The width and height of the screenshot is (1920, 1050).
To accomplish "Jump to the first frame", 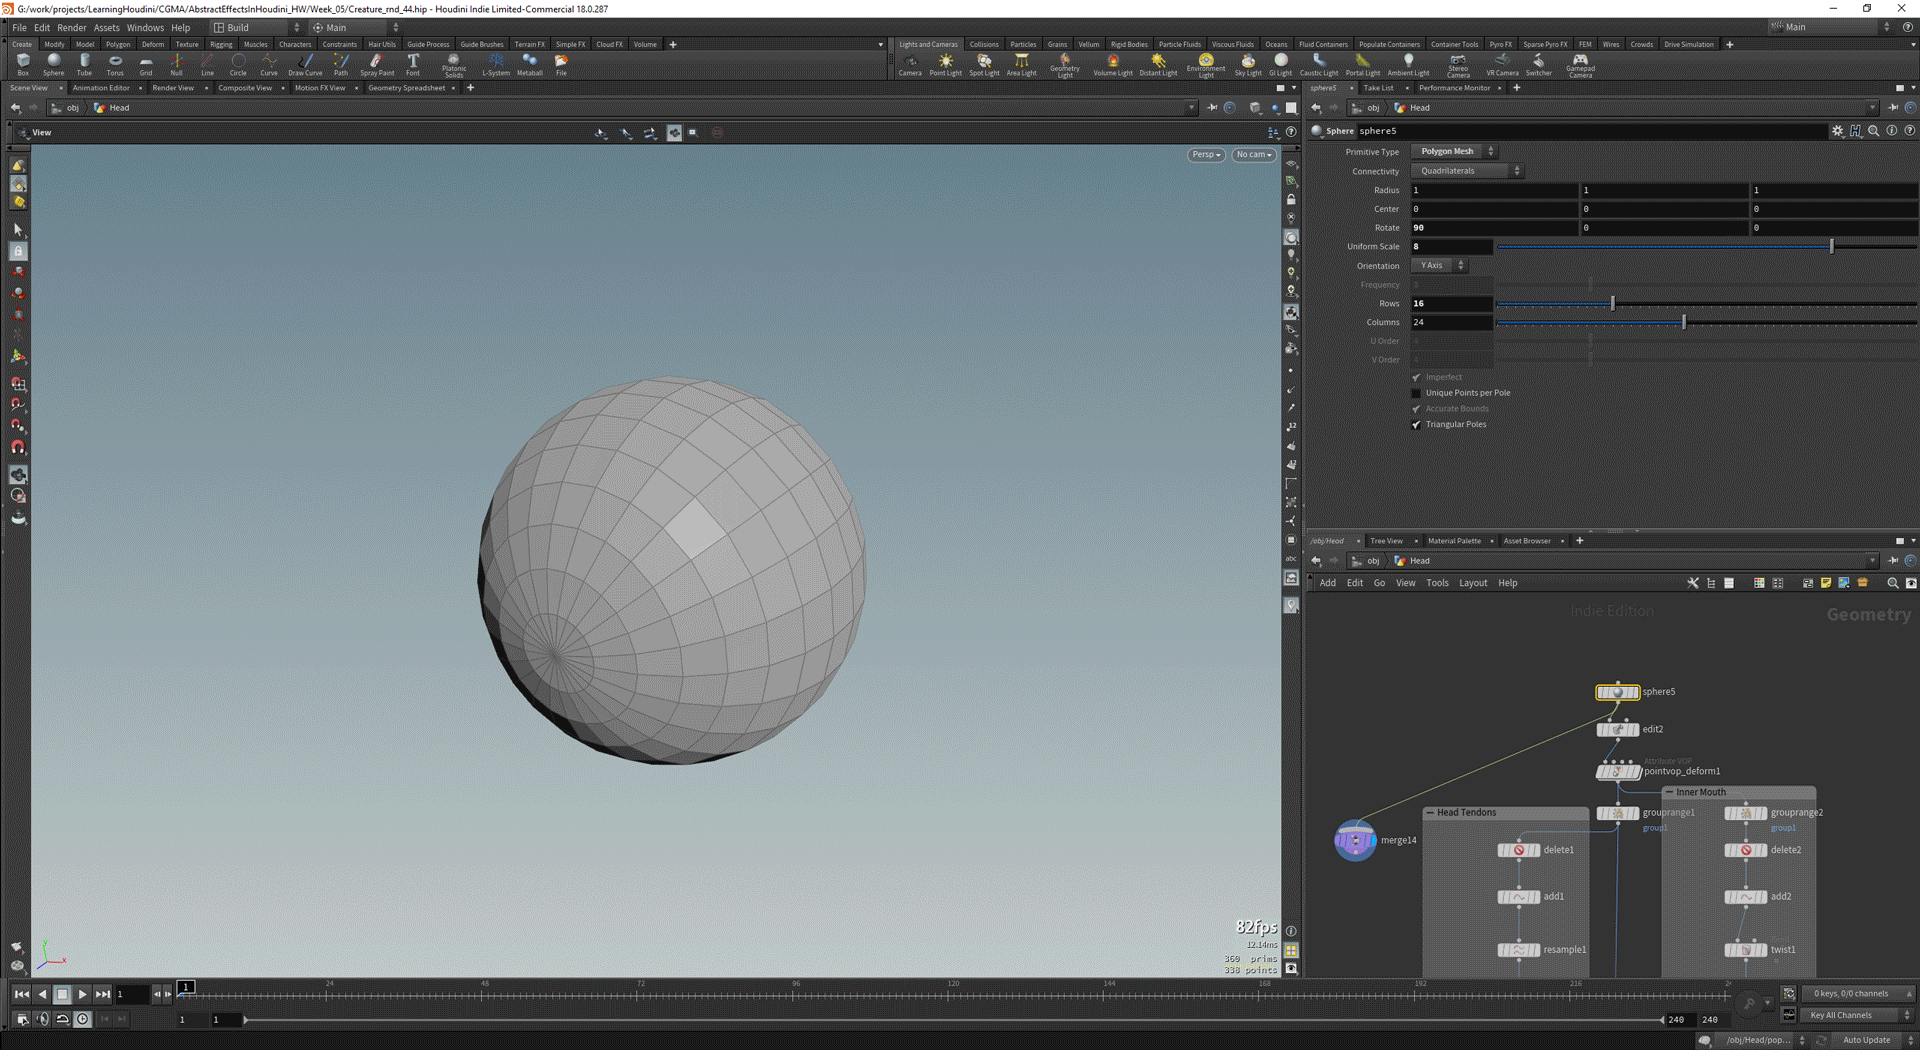I will (22, 994).
